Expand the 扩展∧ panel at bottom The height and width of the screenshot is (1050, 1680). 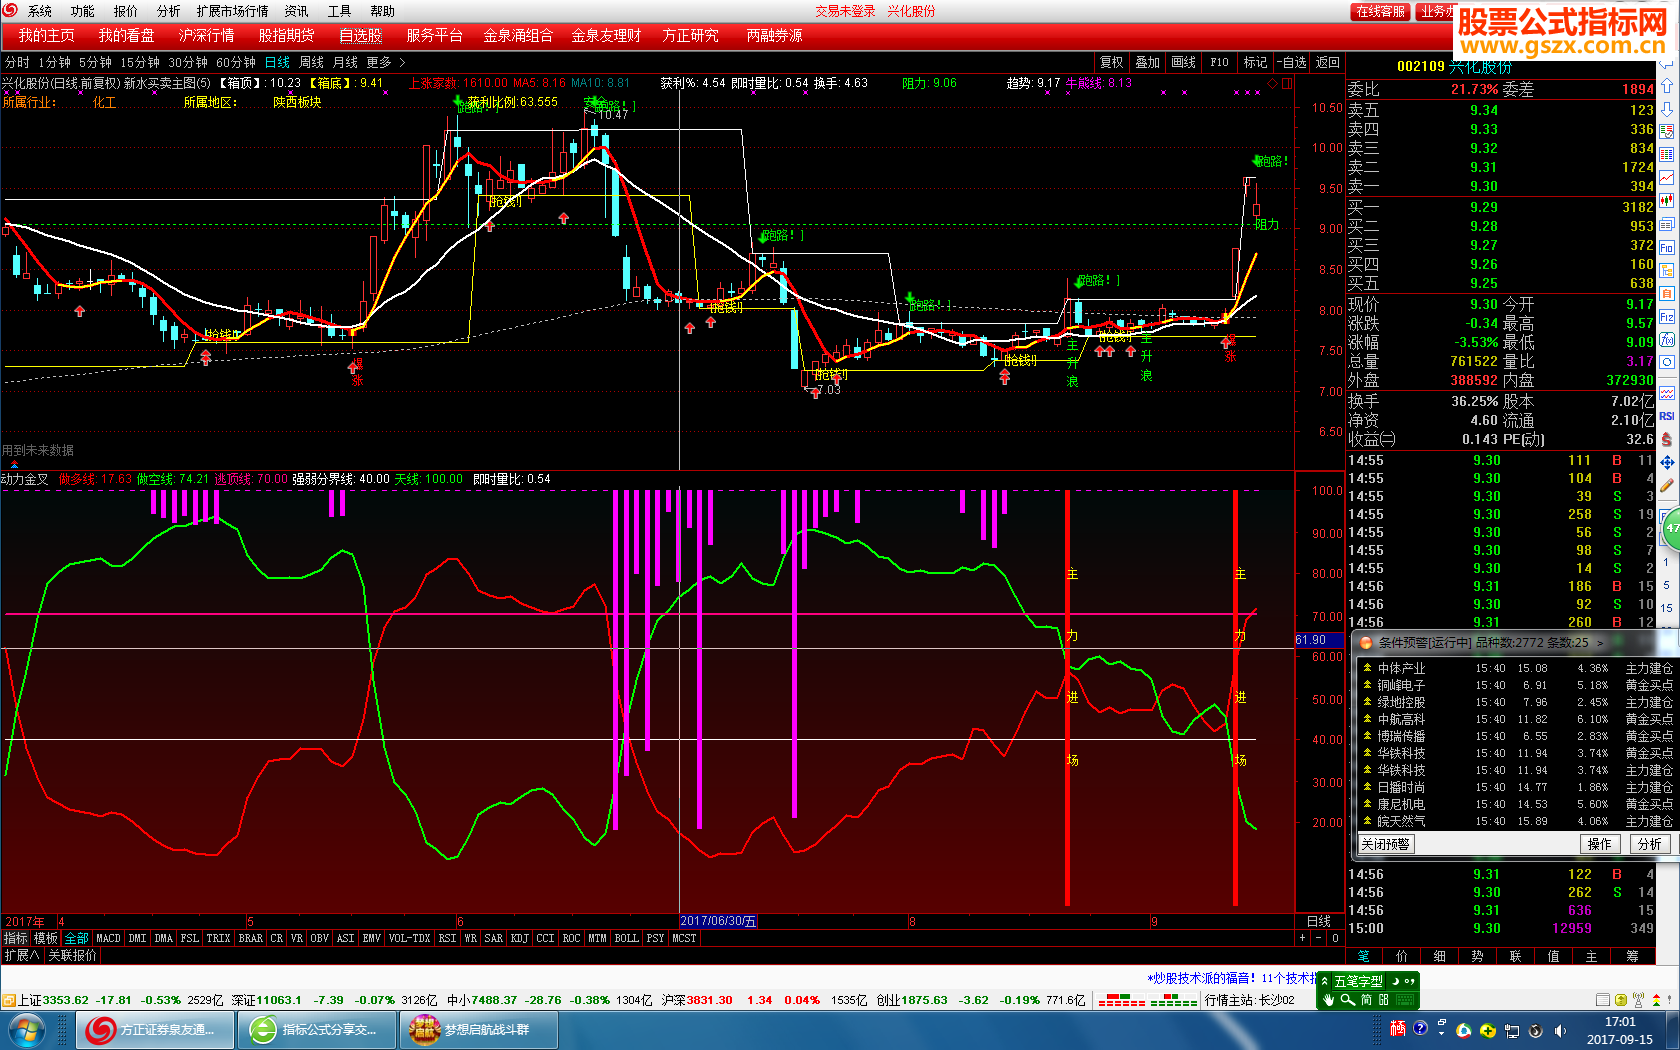click(22, 955)
